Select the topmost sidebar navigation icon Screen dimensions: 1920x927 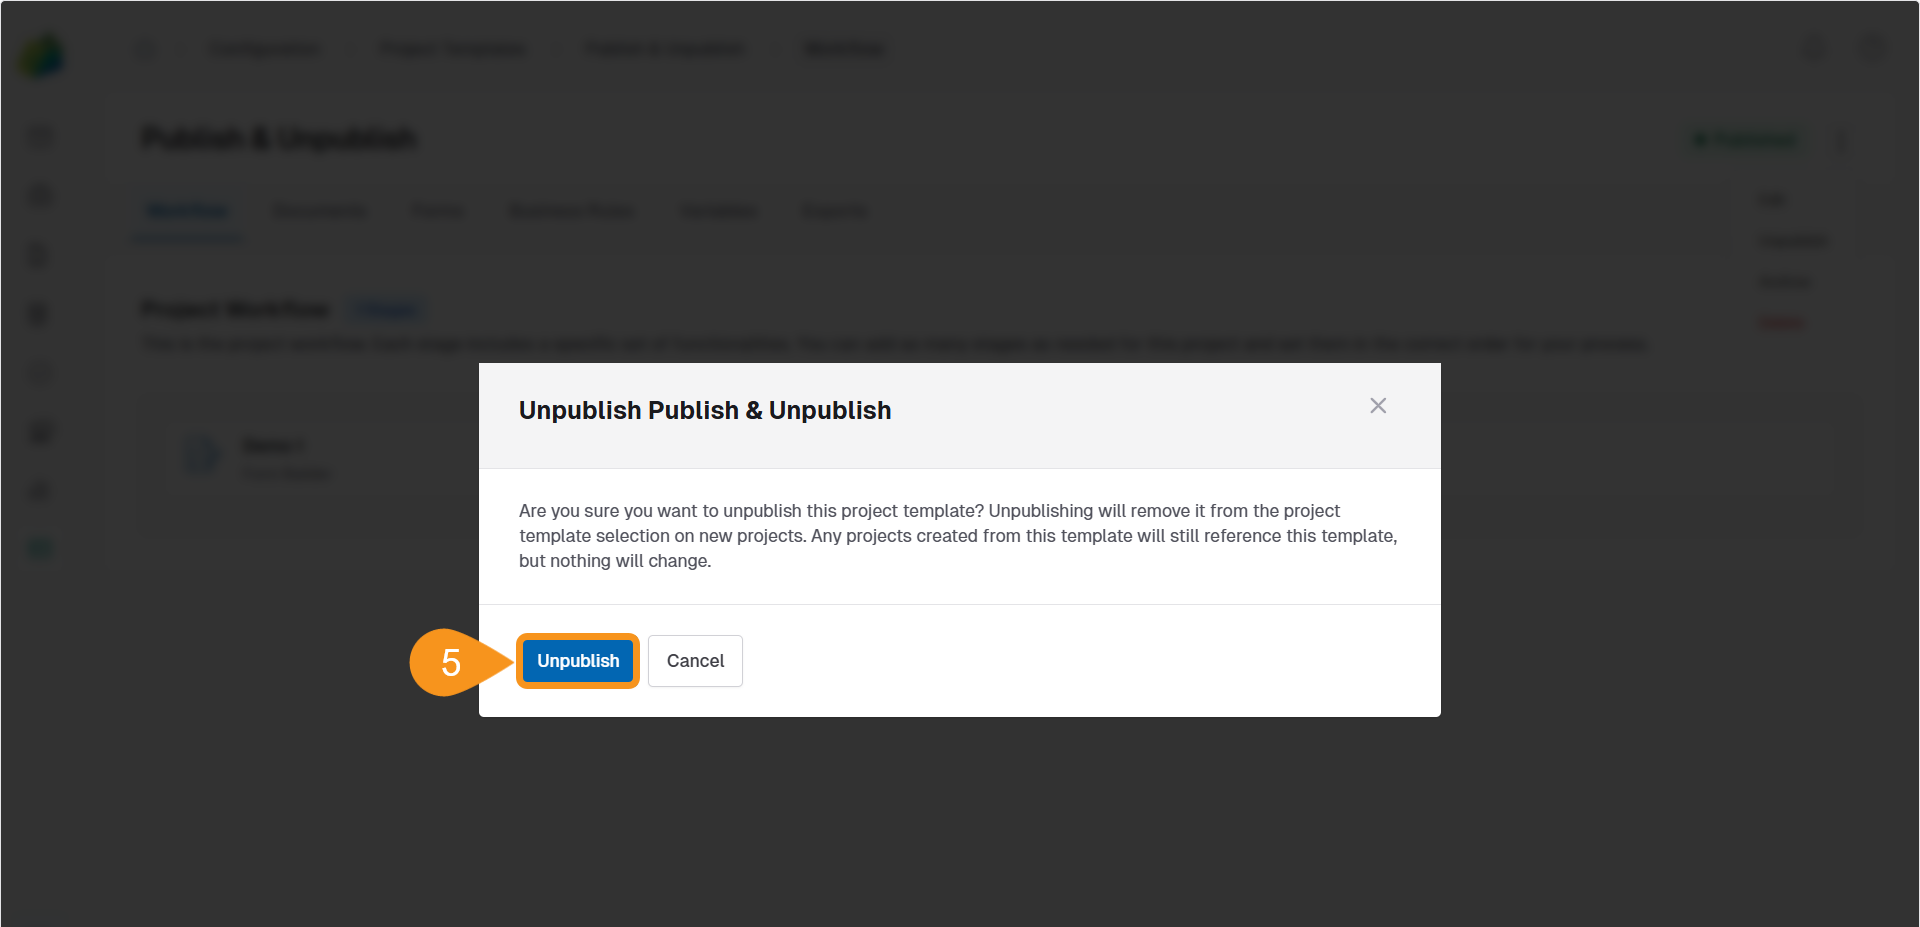click(39, 136)
